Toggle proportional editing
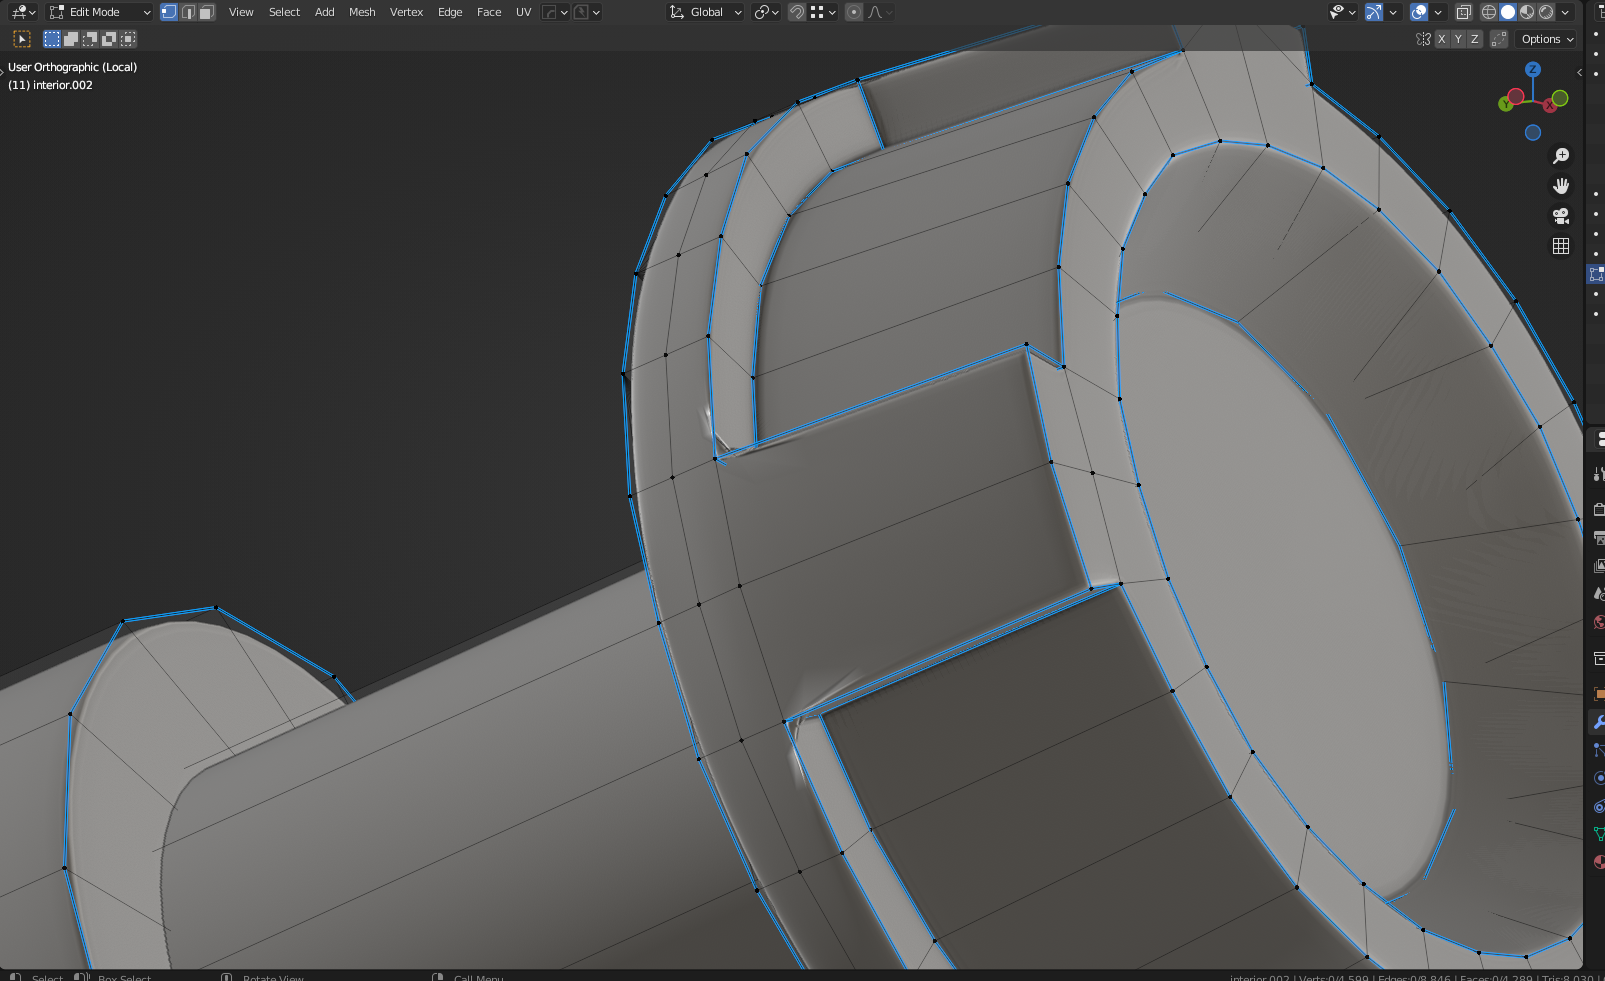This screenshot has width=1605, height=981. coord(854,12)
